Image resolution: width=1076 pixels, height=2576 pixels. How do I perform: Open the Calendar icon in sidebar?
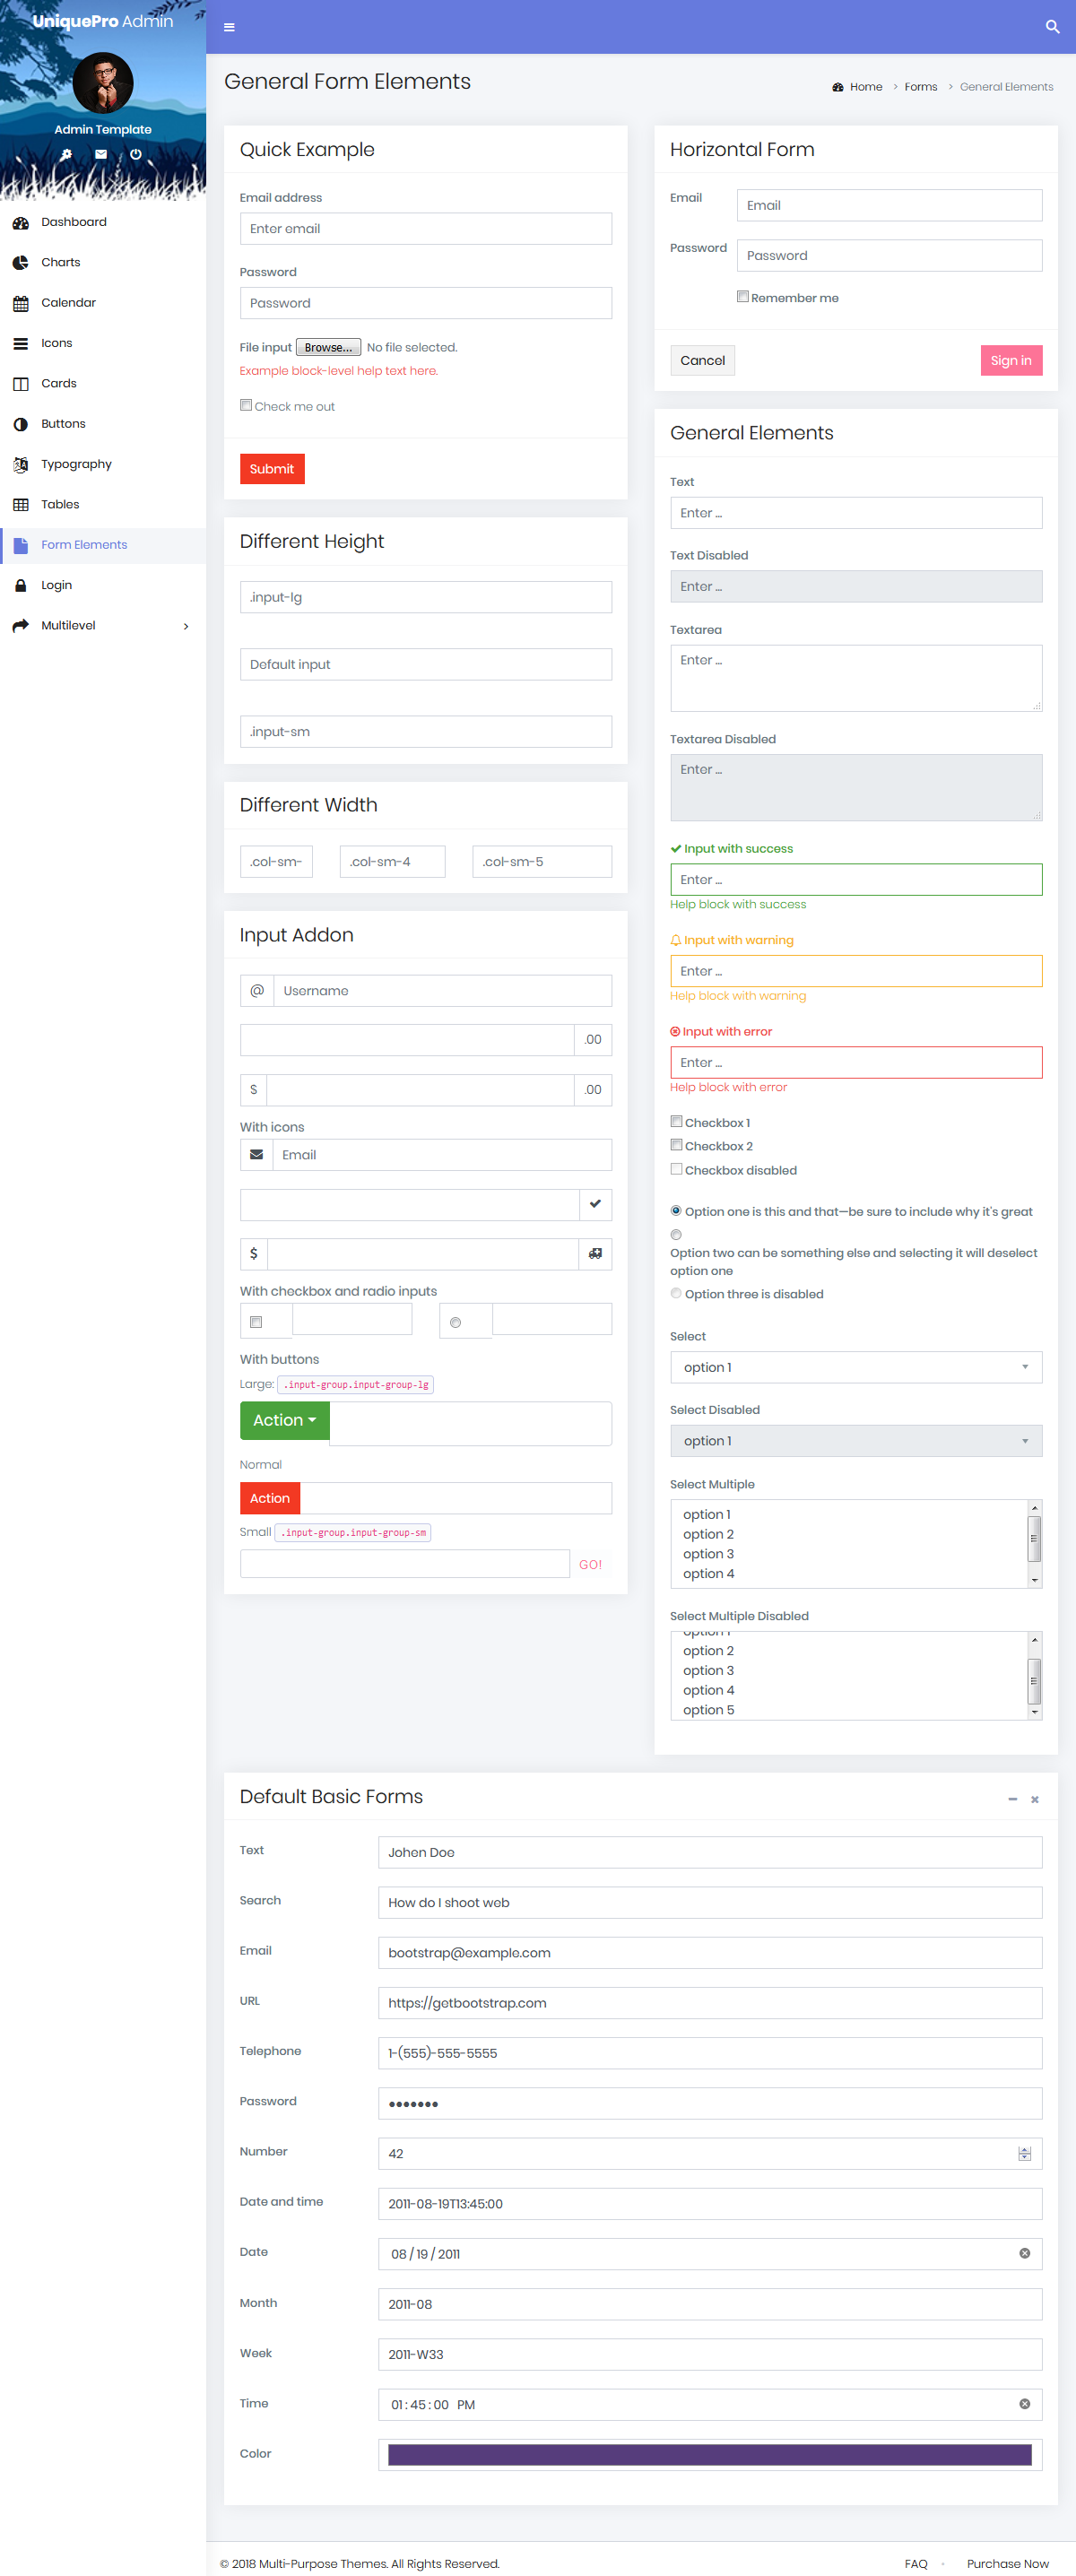[x=21, y=302]
